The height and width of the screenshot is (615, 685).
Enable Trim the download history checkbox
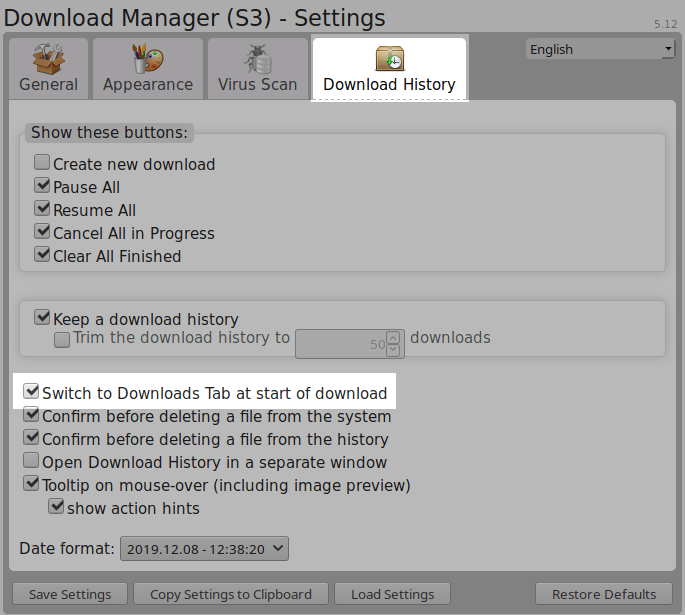click(x=62, y=340)
